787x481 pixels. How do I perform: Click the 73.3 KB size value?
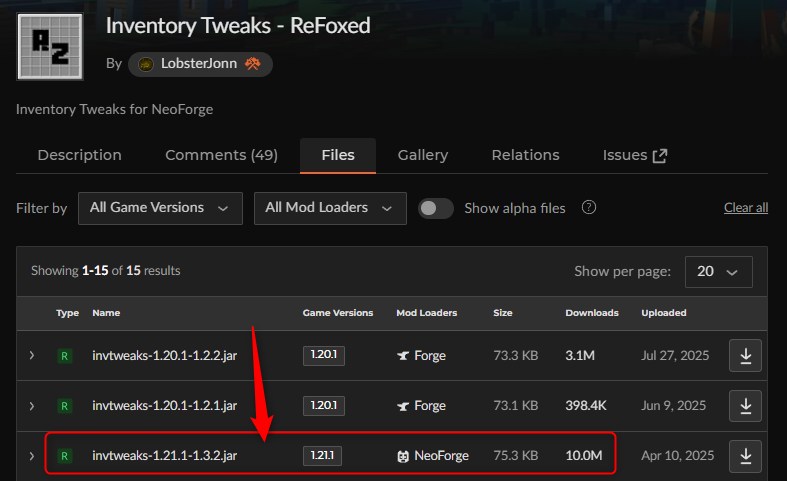click(515, 355)
